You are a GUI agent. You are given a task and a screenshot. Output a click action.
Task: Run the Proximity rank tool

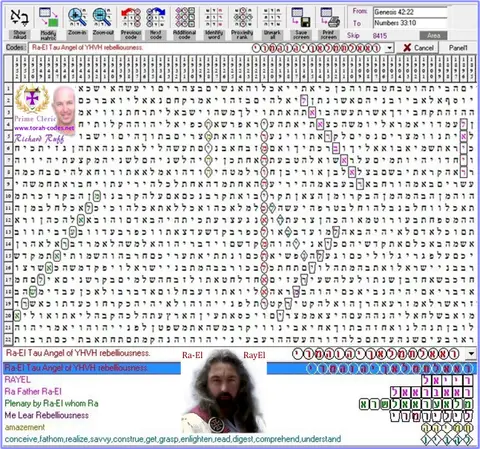(242, 23)
